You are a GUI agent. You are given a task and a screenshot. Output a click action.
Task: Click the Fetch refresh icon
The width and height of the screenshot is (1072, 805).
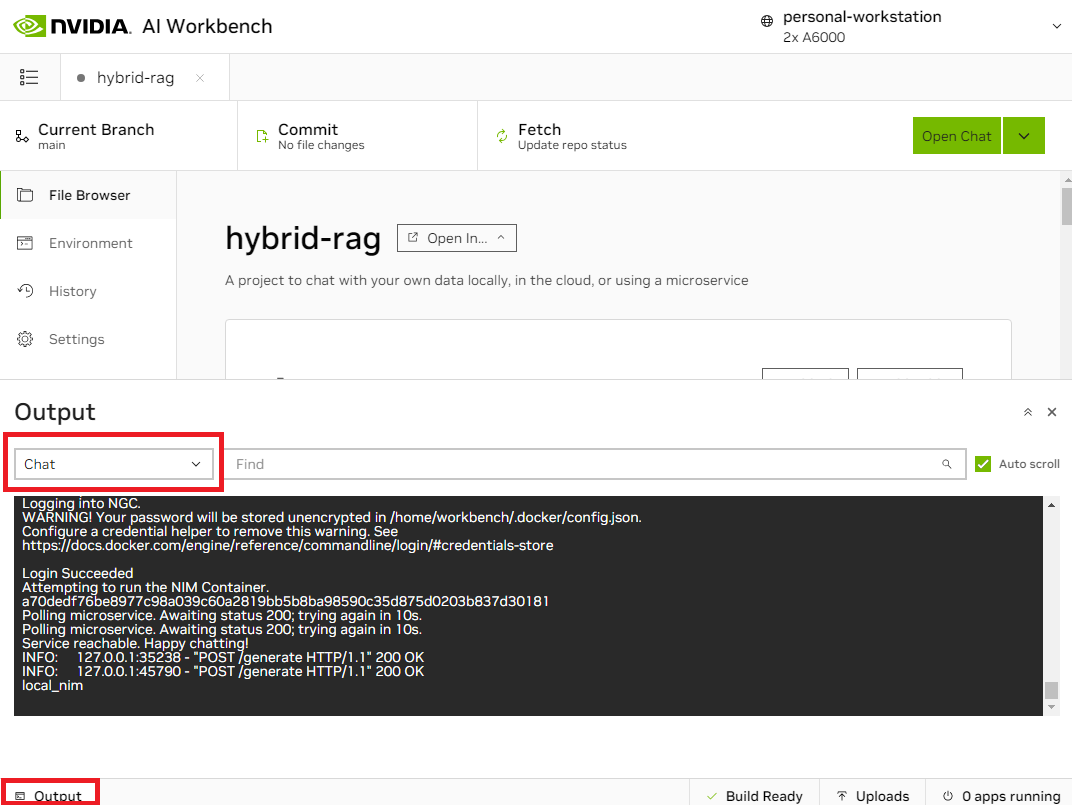502,136
